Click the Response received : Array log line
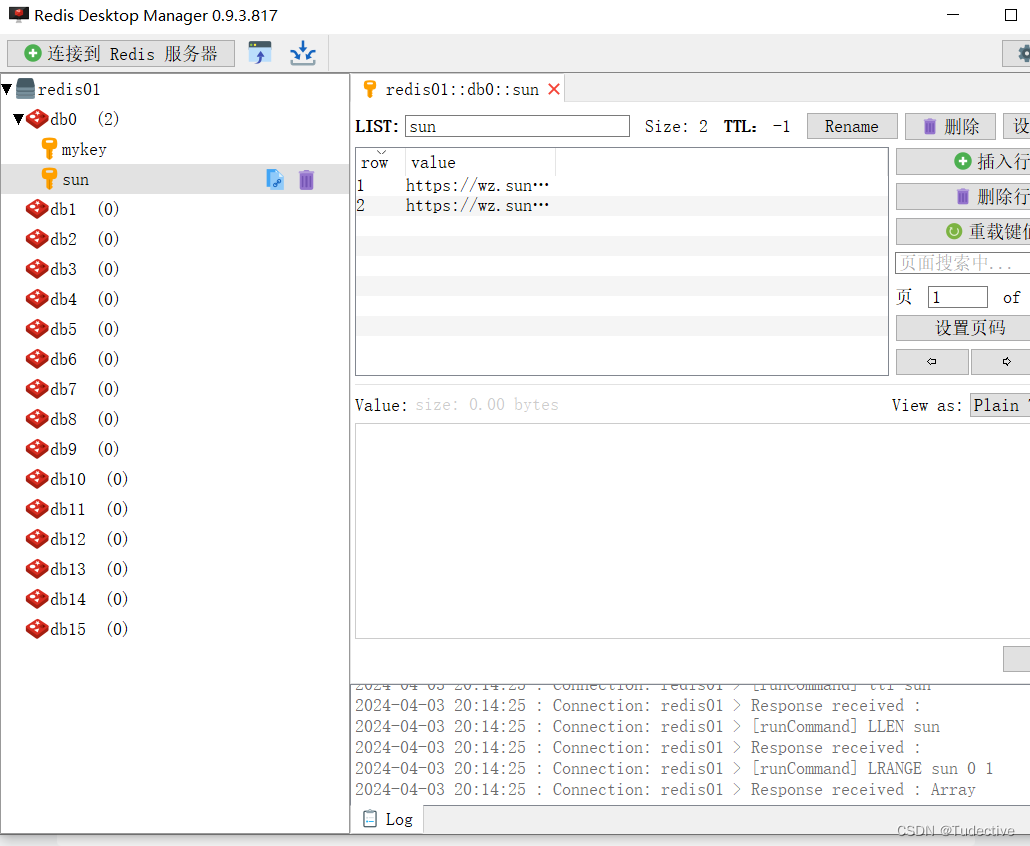1030x846 pixels. pyautogui.click(x=665, y=789)
